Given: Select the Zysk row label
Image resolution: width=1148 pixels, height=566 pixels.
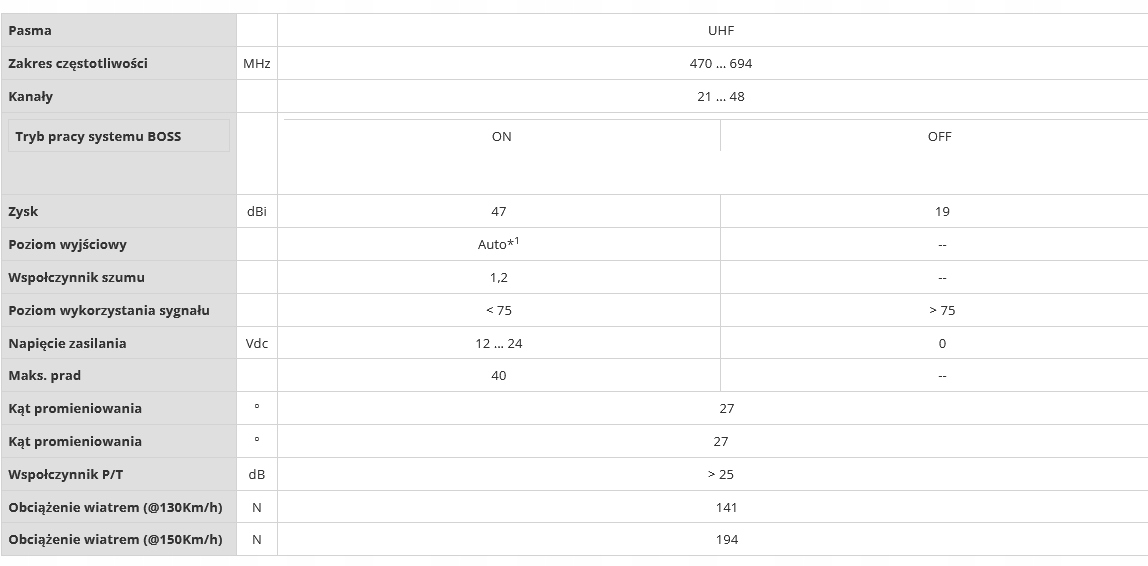Looking at the screenshot, I should (23, 211).
